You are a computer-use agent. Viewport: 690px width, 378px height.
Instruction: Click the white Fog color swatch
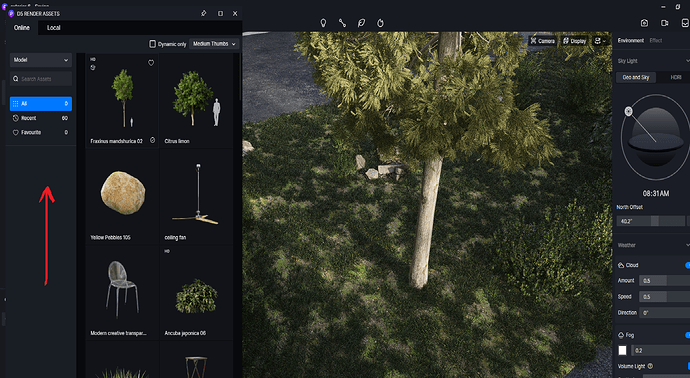623,350
